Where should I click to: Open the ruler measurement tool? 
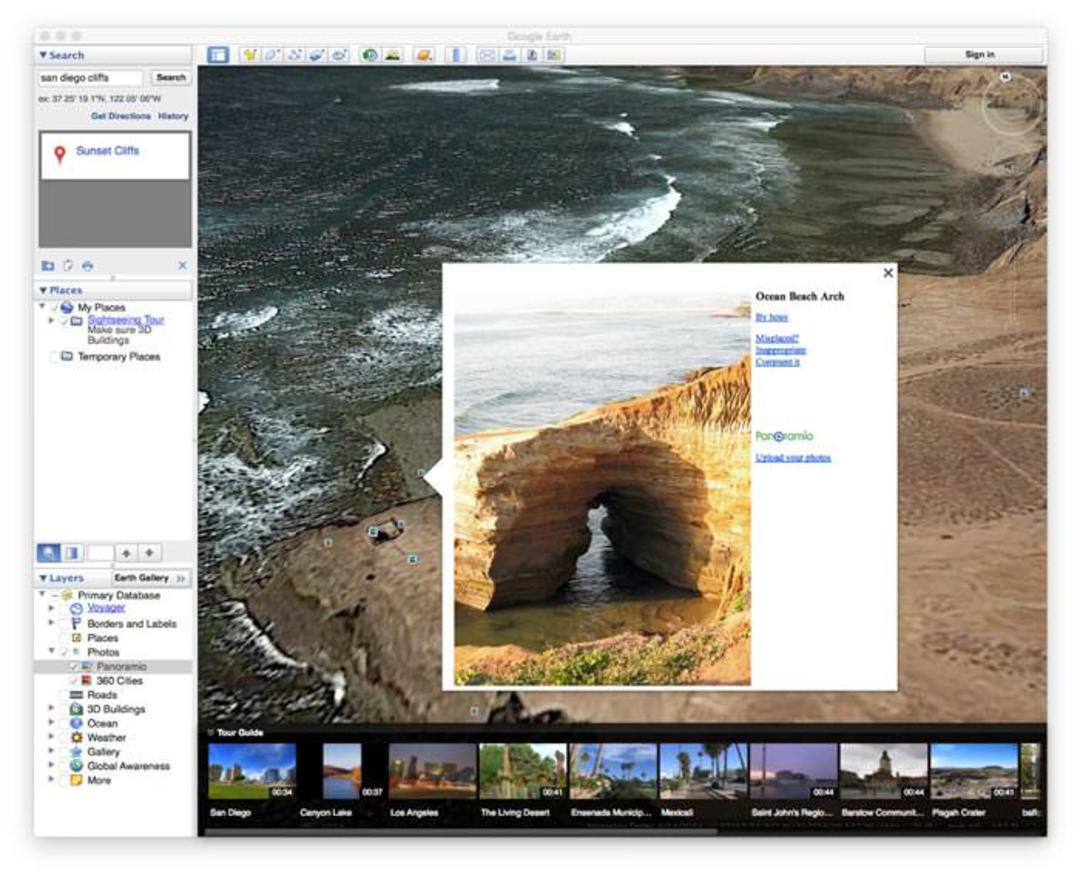pos(456,55)
